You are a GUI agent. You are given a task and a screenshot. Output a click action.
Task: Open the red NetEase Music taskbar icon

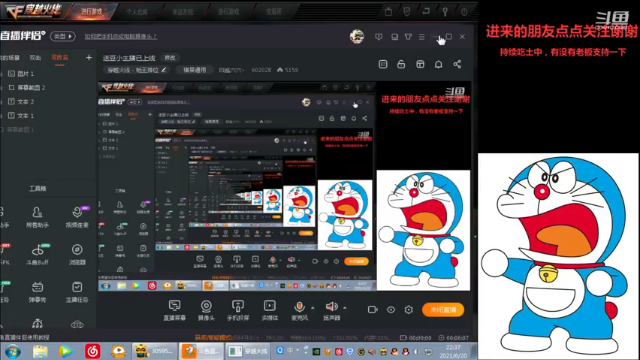[x=93, y=351]
